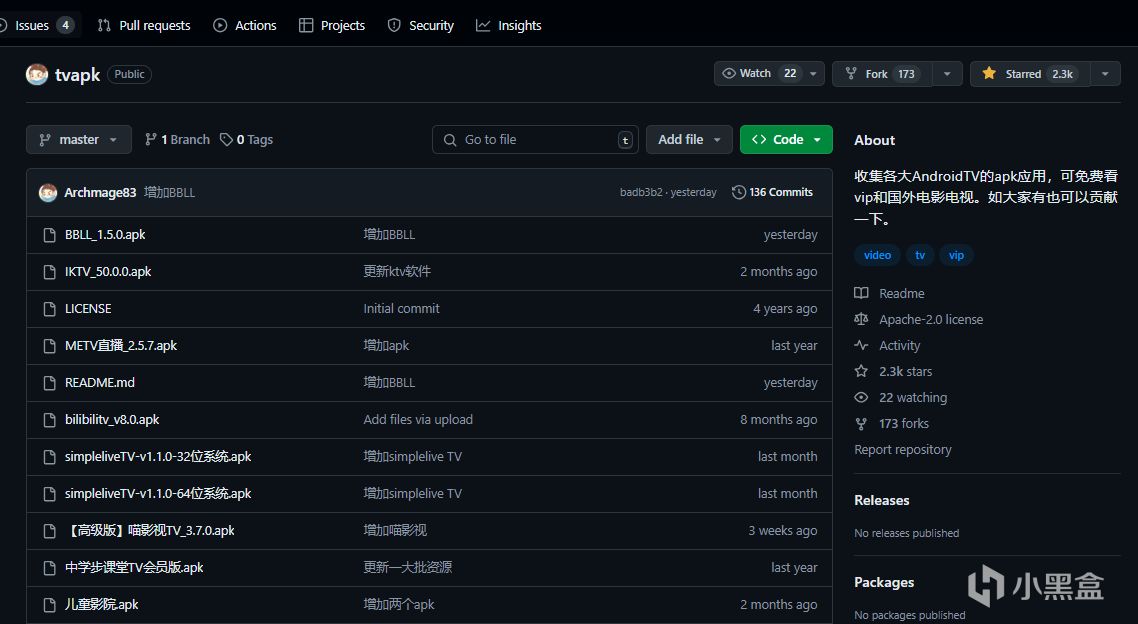View the 22 watching link
Viewport: 1138px width, 624px height.
coord(901,398)
